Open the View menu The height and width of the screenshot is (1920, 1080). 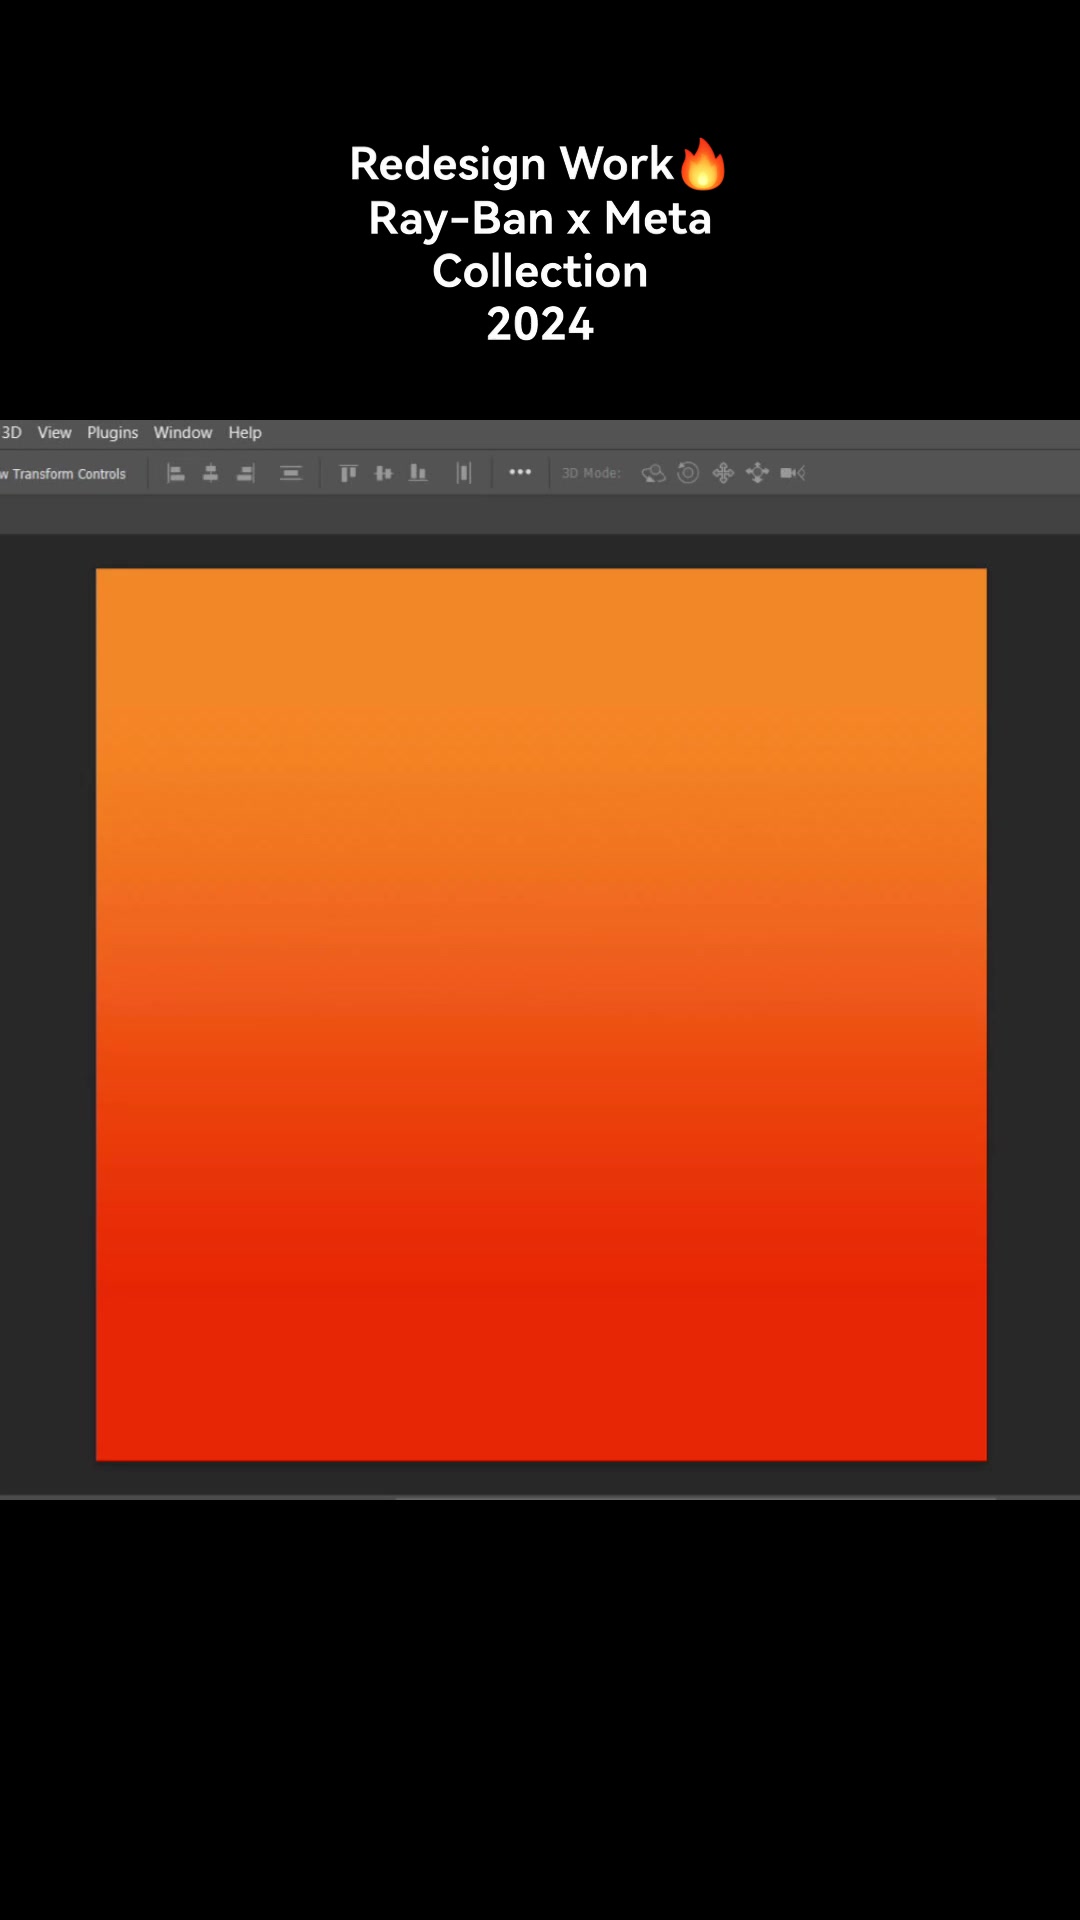click(55, 433)
